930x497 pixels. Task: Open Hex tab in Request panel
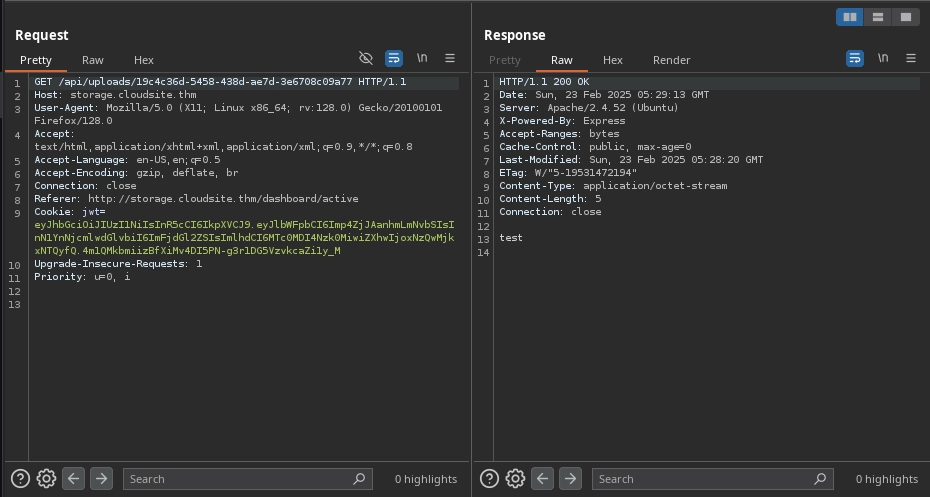[144, 60]
